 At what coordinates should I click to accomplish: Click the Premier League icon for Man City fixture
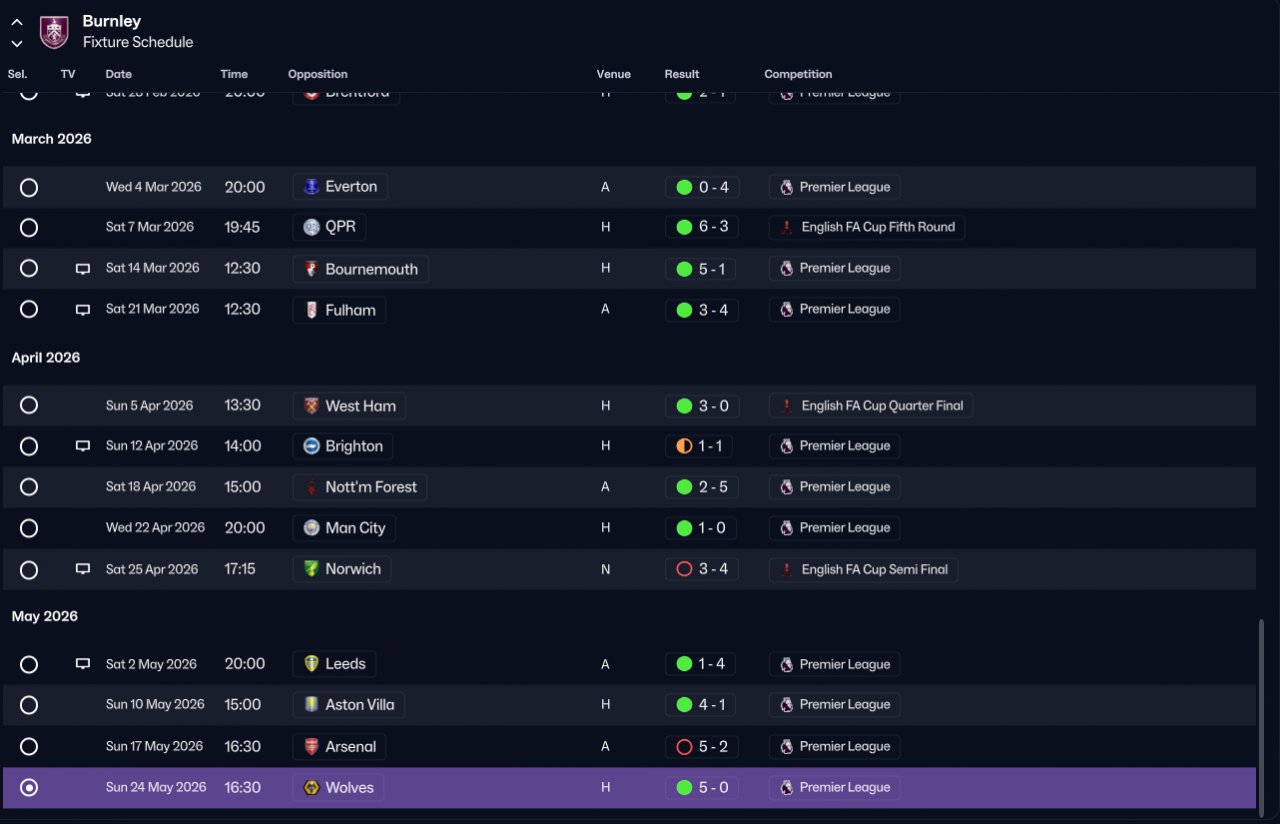coord(787,528)
